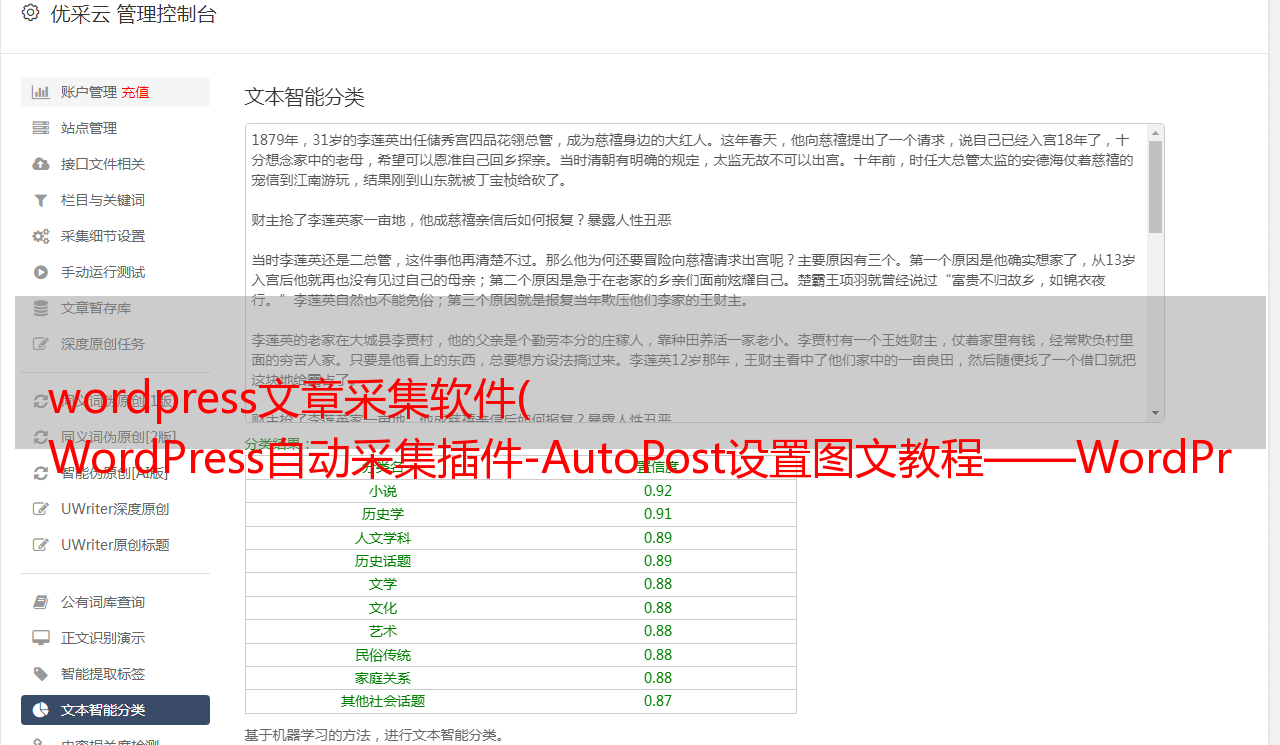Click the gear icon beside 优采云 管理控制台
This screenshot has width=1280, height=745.
tap(30, 13)
